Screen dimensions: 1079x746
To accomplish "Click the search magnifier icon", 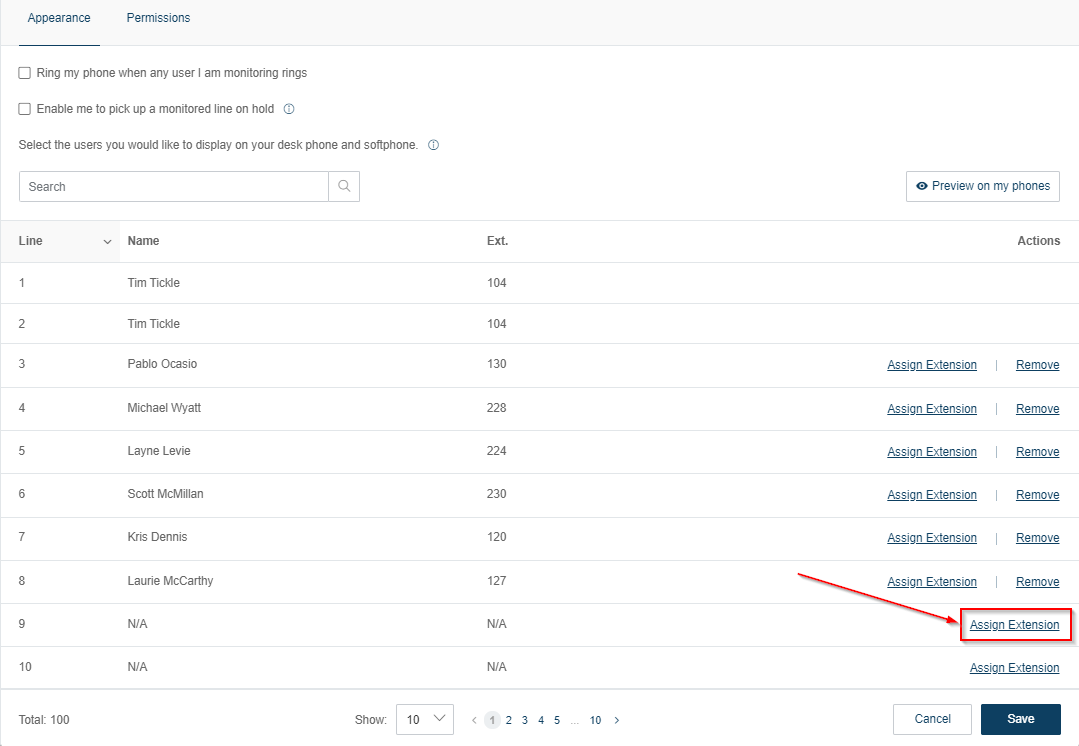I will coord(344,186).
